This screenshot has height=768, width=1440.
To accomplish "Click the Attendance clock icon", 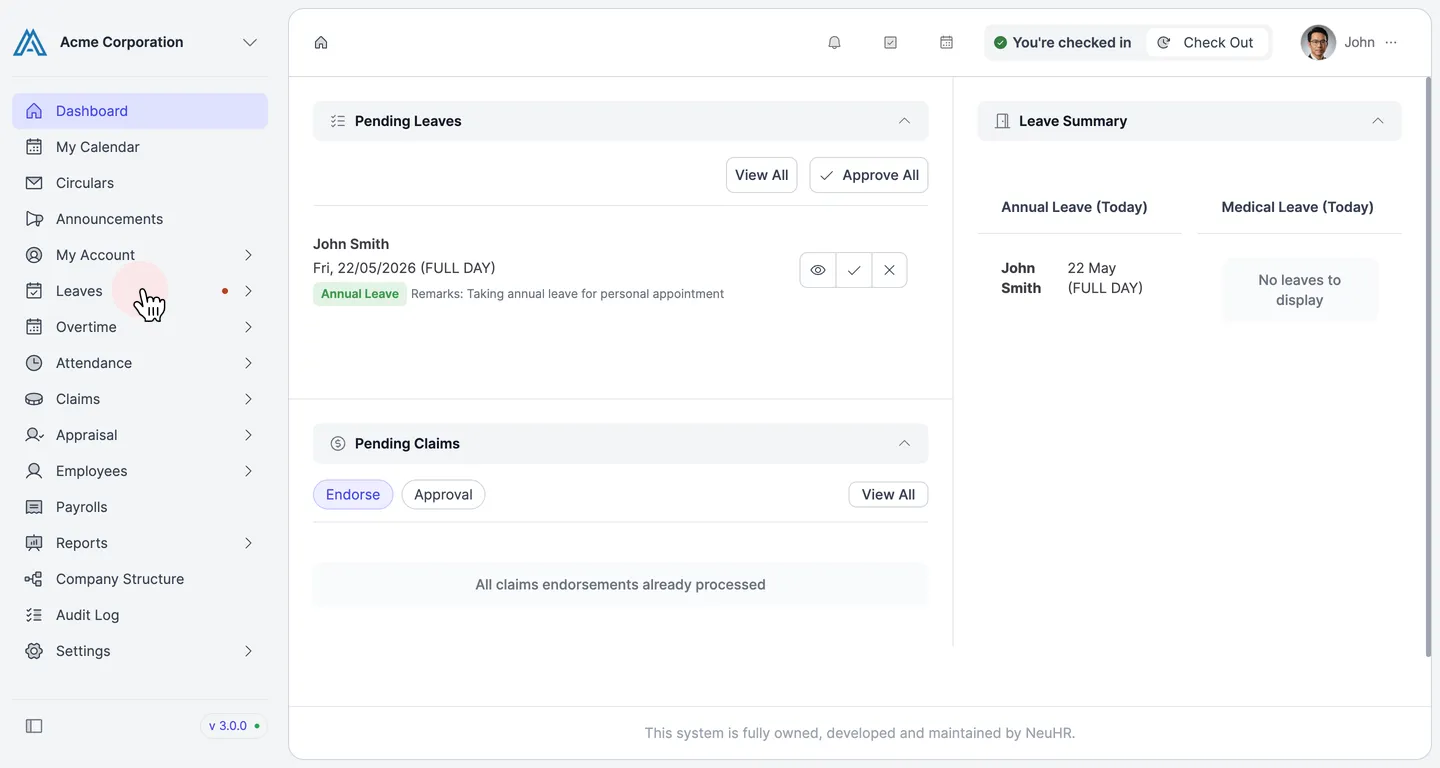I will click(34, 363).
